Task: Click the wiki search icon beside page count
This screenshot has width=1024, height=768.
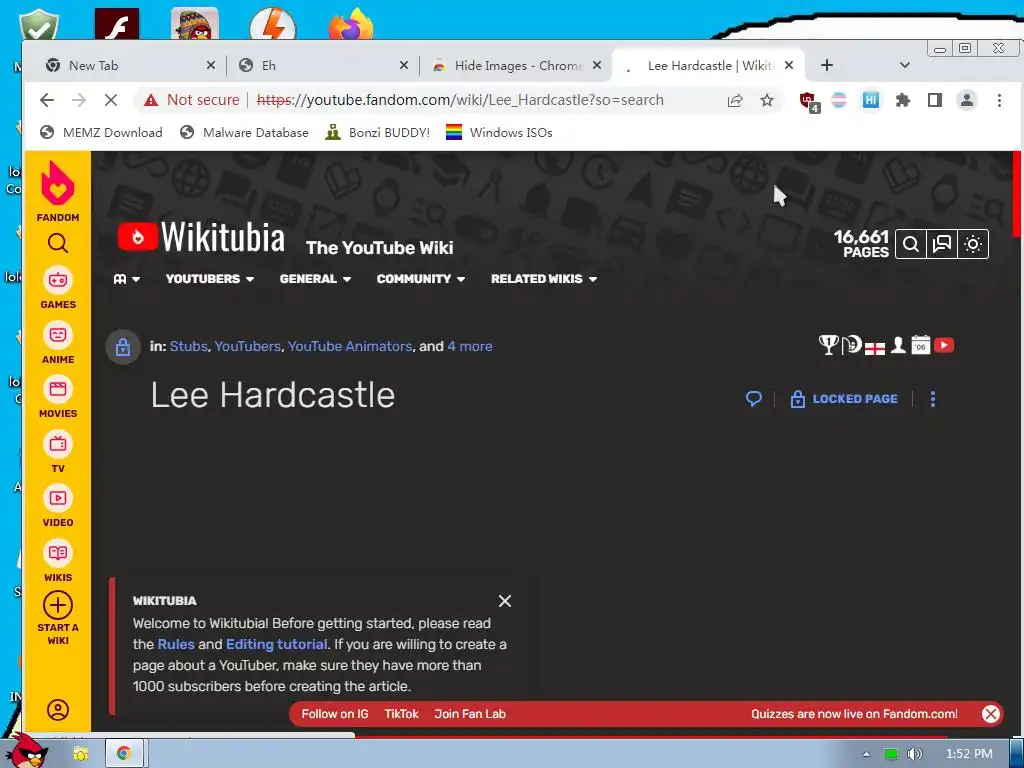Action: (x=911, y=244)
